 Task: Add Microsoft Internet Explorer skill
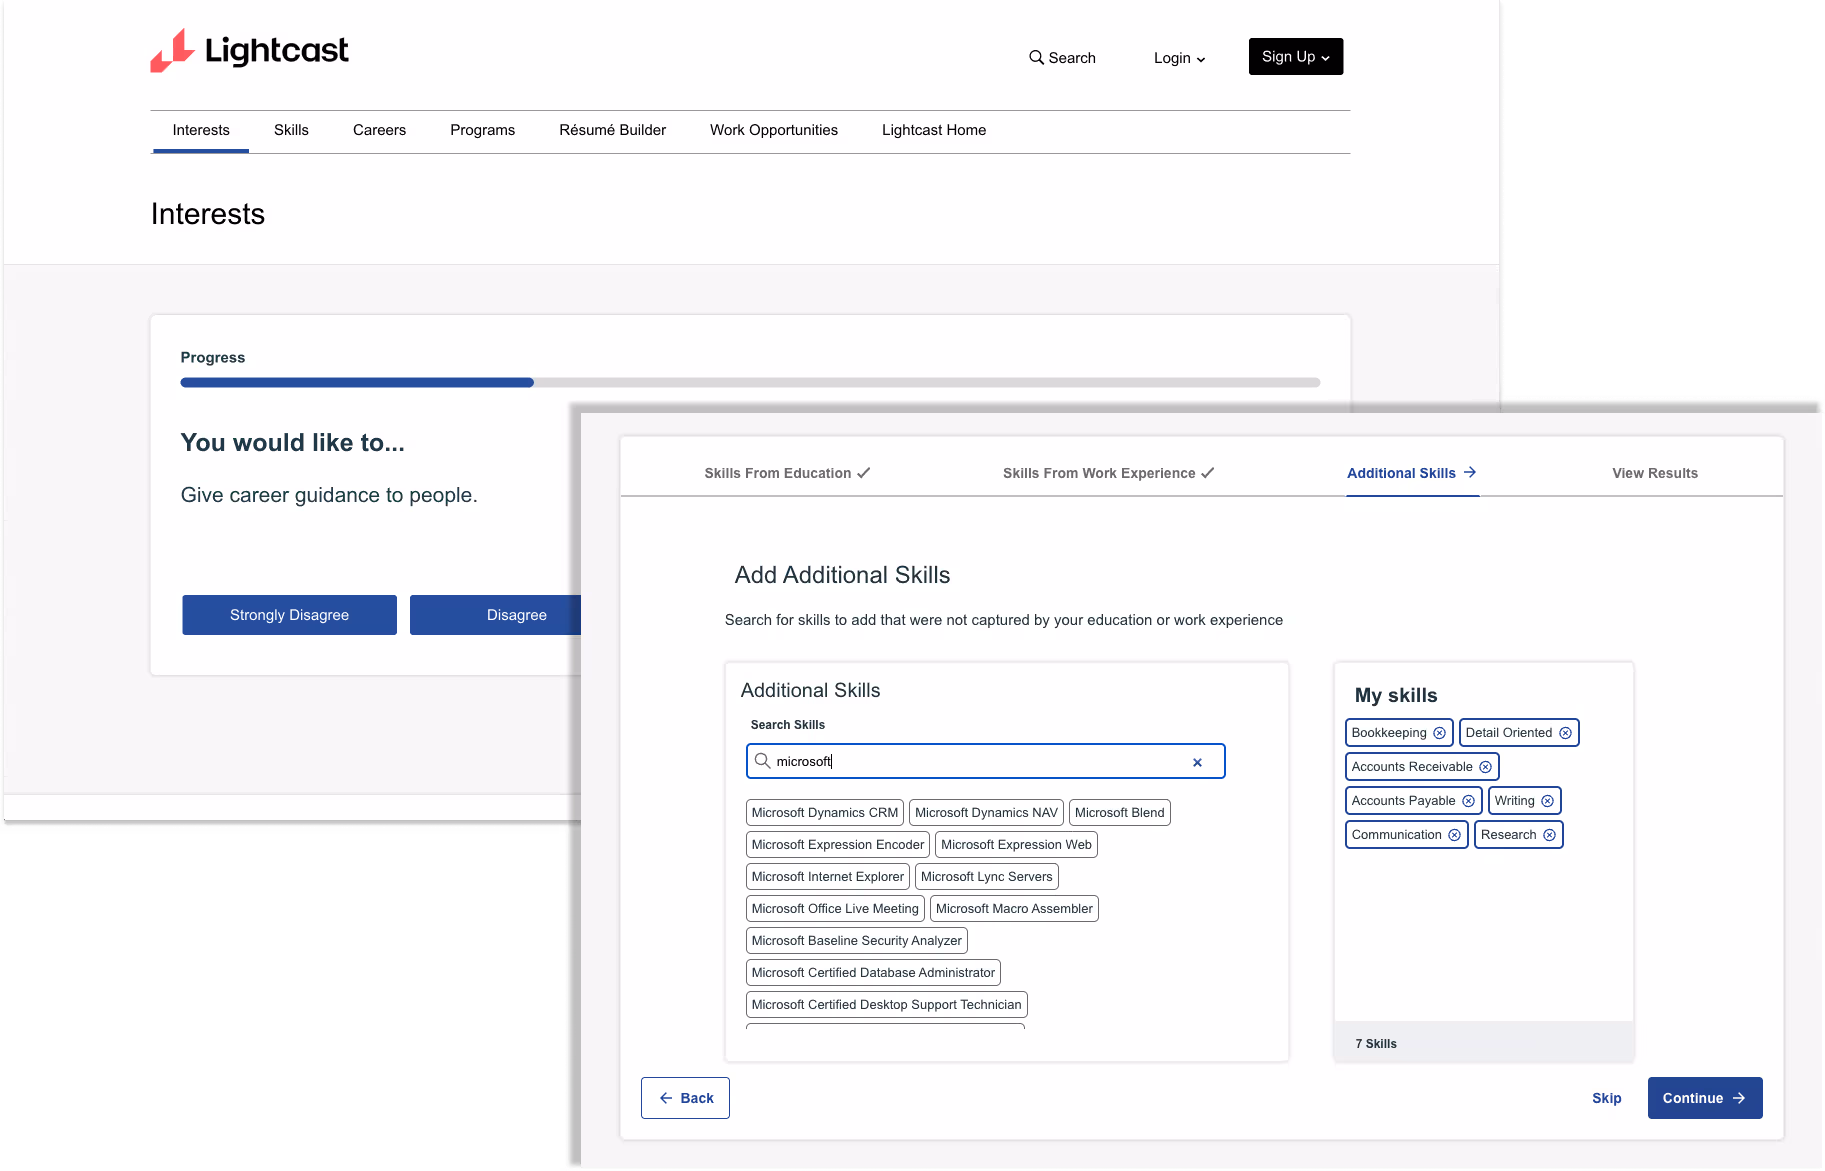pos(828,877)
